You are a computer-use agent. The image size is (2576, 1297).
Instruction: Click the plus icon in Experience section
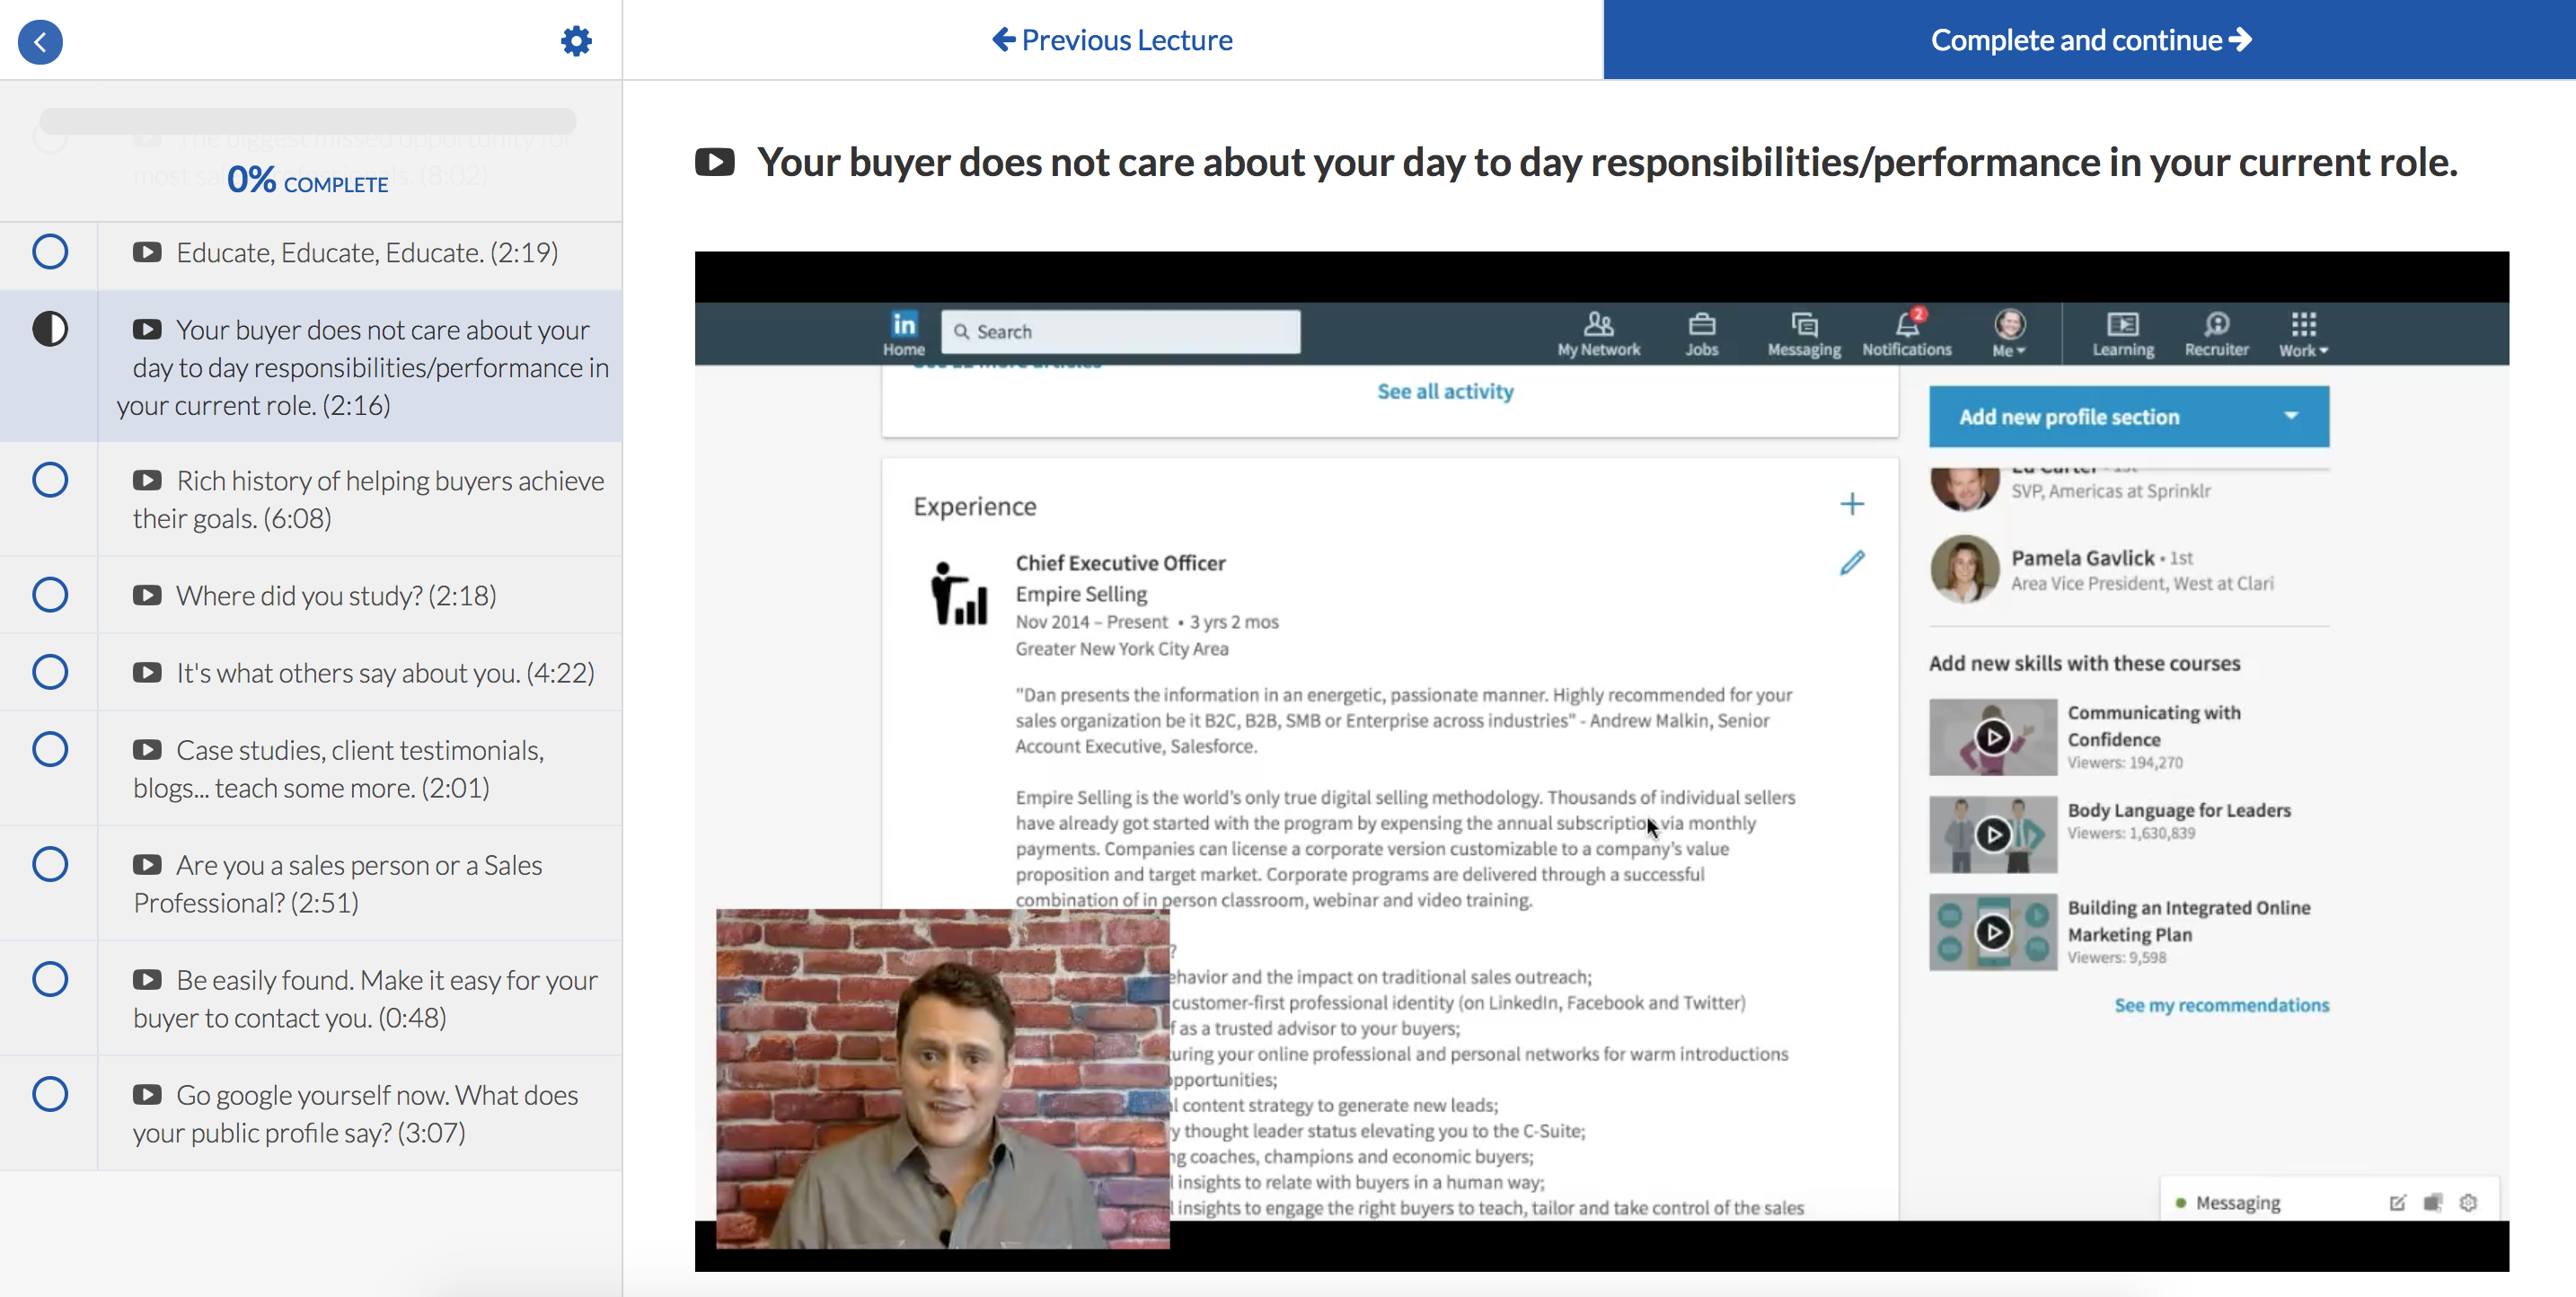click(1852, 504)
